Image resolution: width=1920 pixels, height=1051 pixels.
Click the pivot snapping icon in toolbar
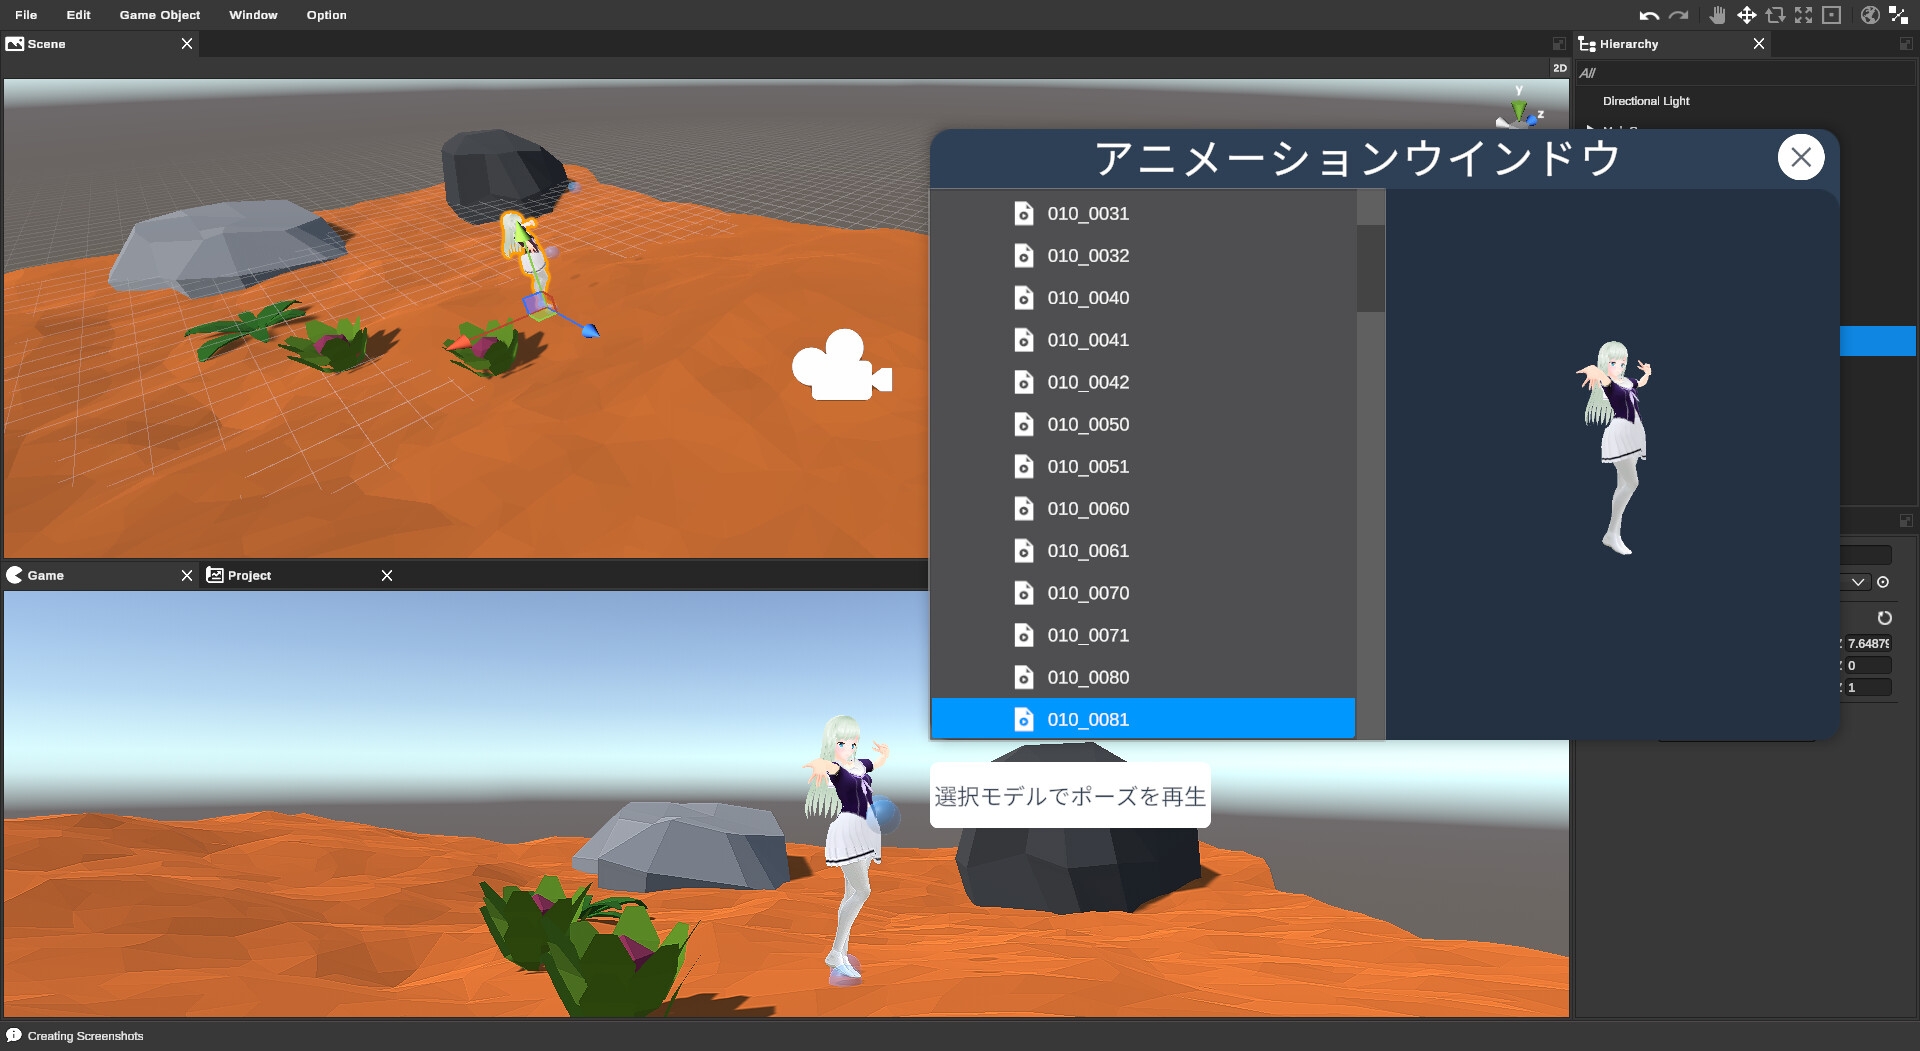pos(1898,15)
